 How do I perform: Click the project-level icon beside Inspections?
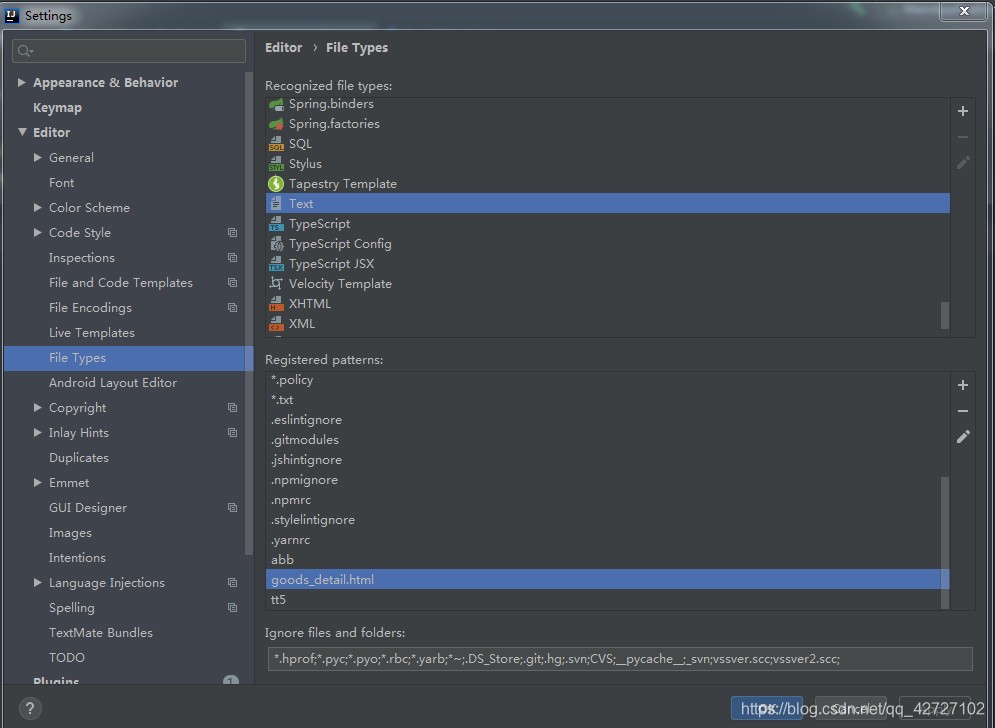point(232,258)
